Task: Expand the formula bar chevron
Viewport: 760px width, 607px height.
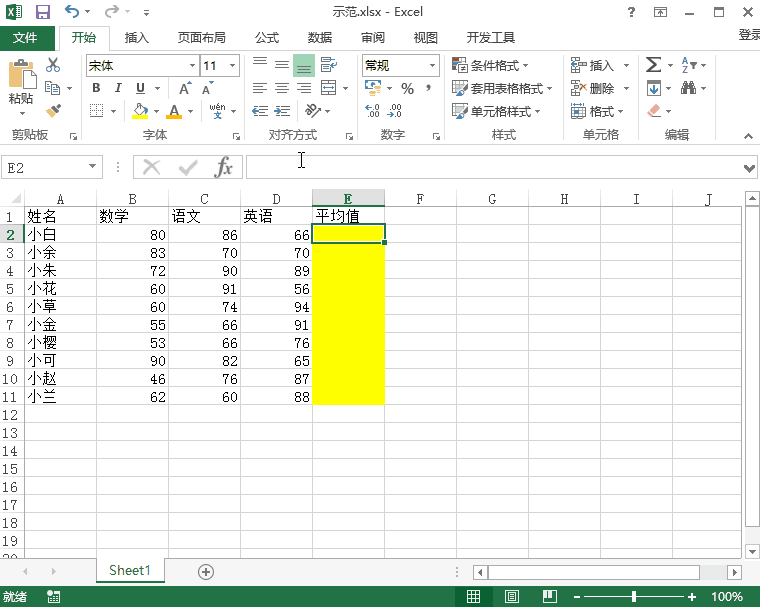Action: (x=749, y=168)
